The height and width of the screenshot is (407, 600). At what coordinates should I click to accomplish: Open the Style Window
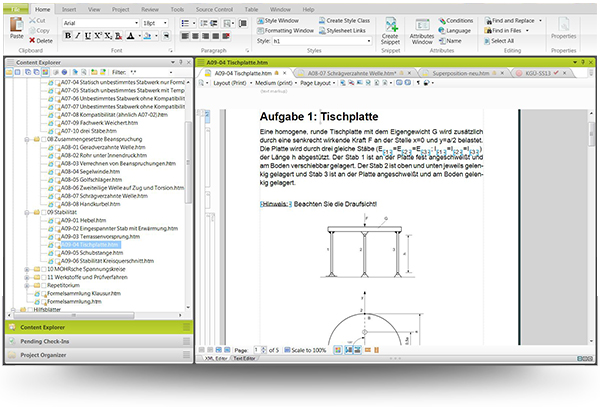pyautogui.click(x=278, y=21)
